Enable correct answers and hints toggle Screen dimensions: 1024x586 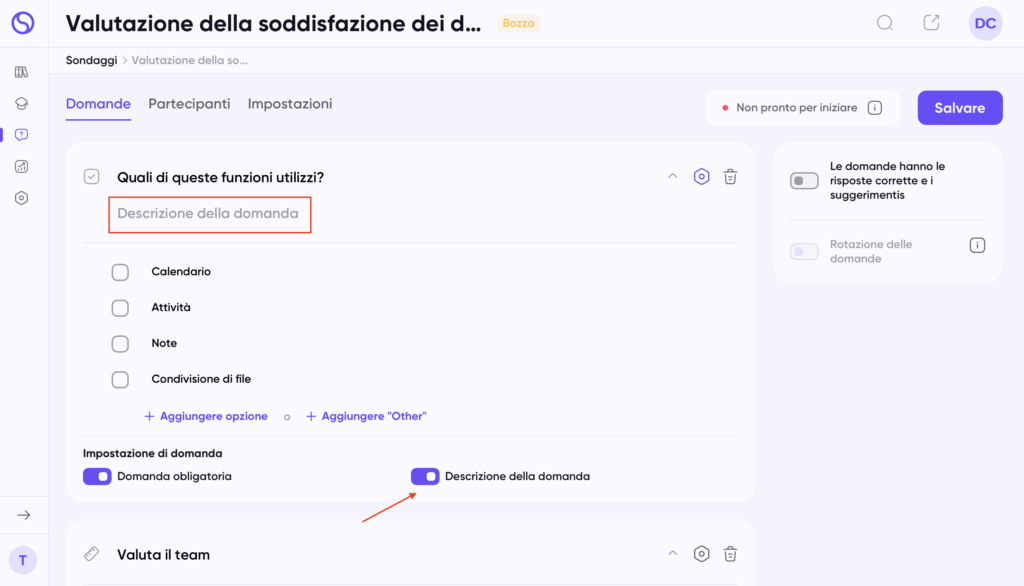[804, 181]
